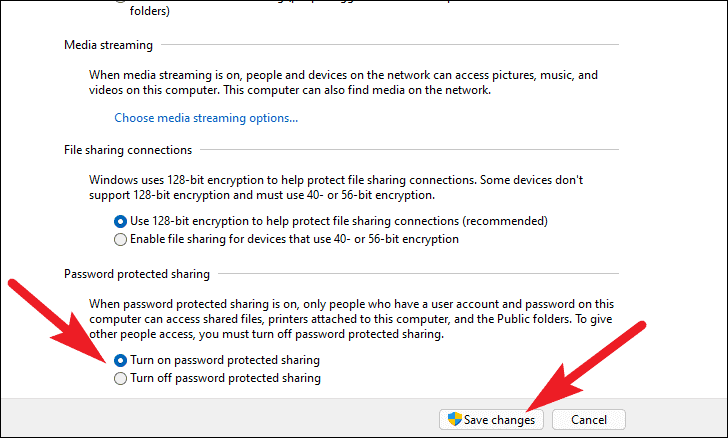Click the Cancel button
The image size is (728, 438).
[x=589, y=420]
